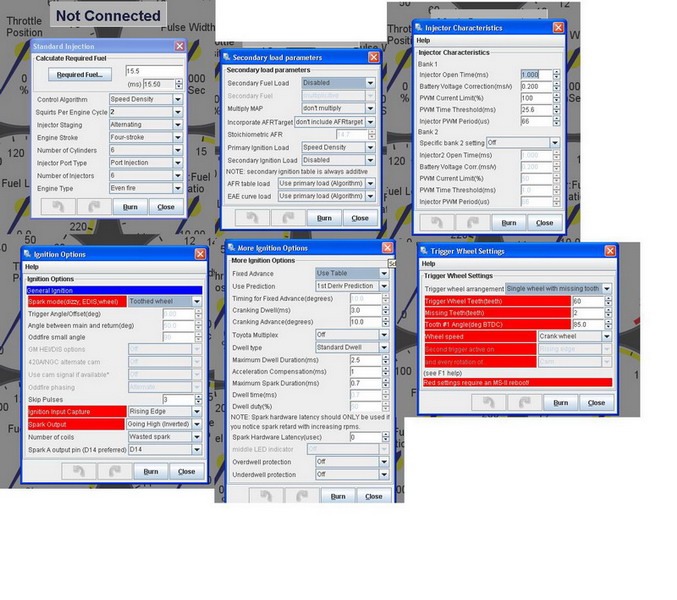Image resolution: width=677 pixels, height=600 pixels.
Task: Click redo arrow in Secondary load parameters
Action: coord(288,218)
